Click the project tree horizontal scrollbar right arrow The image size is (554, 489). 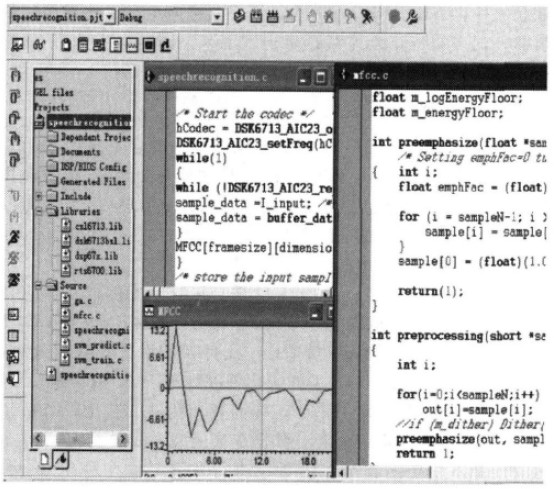123,439
